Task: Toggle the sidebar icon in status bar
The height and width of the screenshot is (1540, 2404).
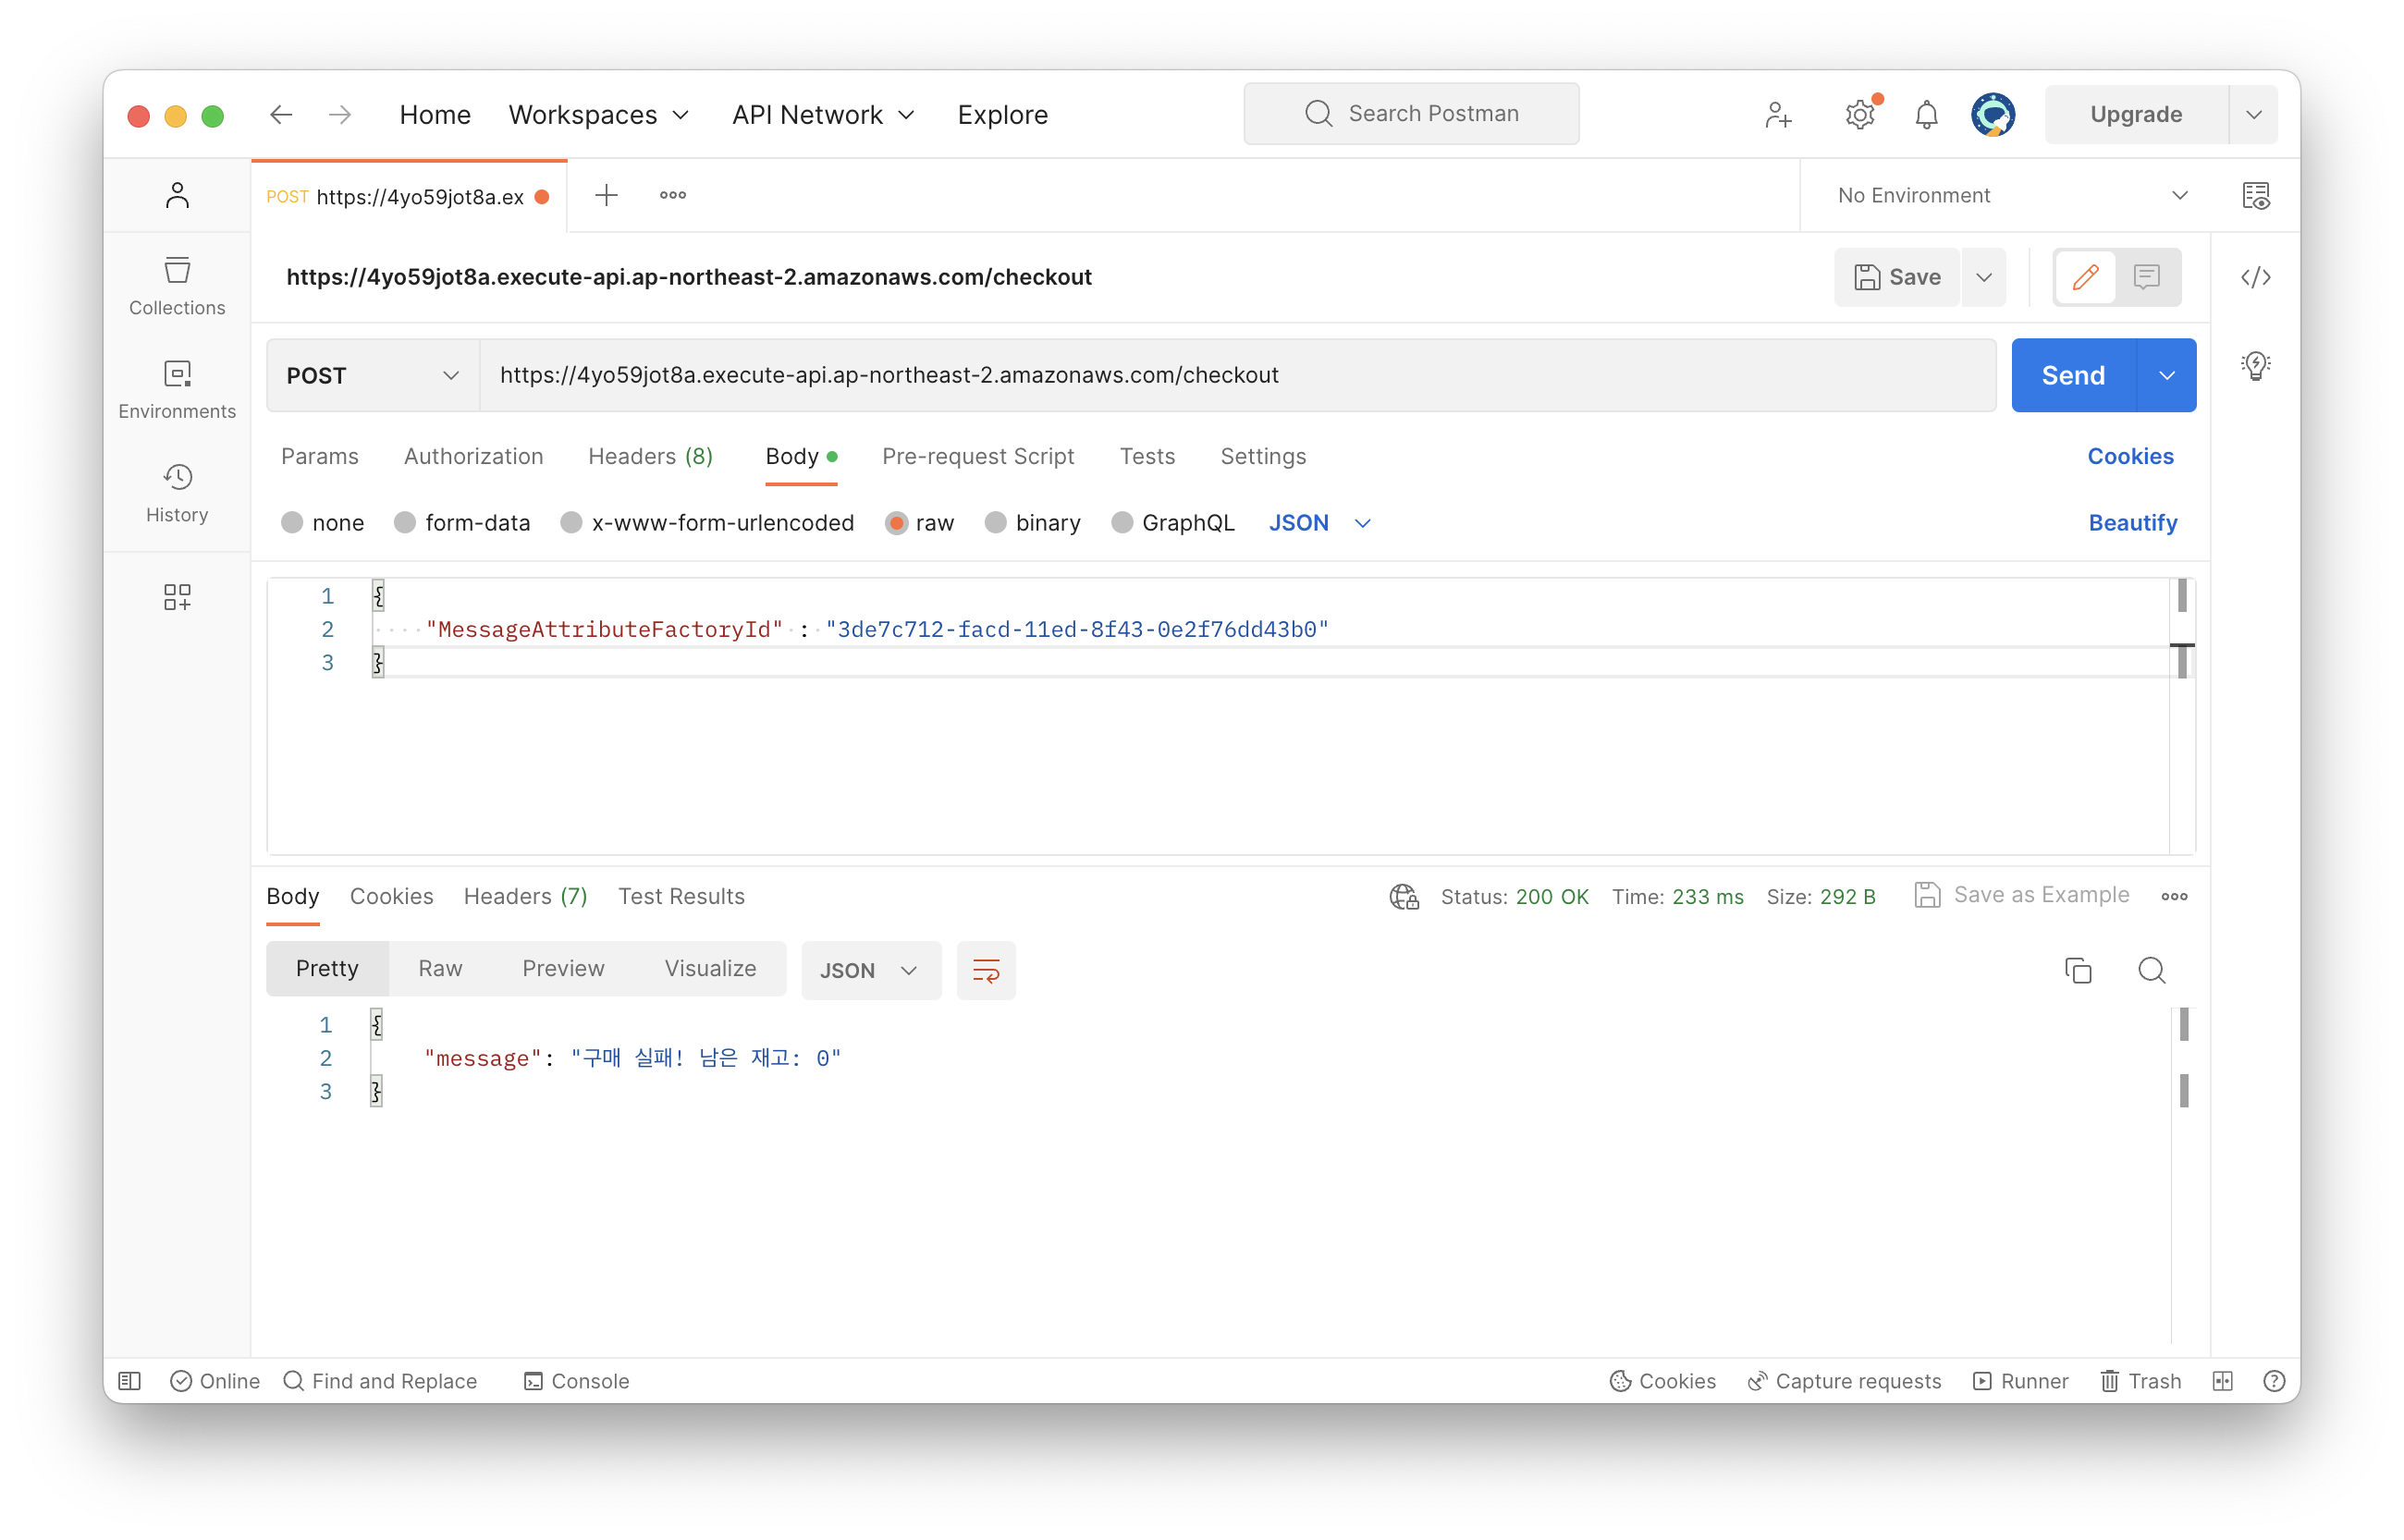Action: tap(130, 1381)
